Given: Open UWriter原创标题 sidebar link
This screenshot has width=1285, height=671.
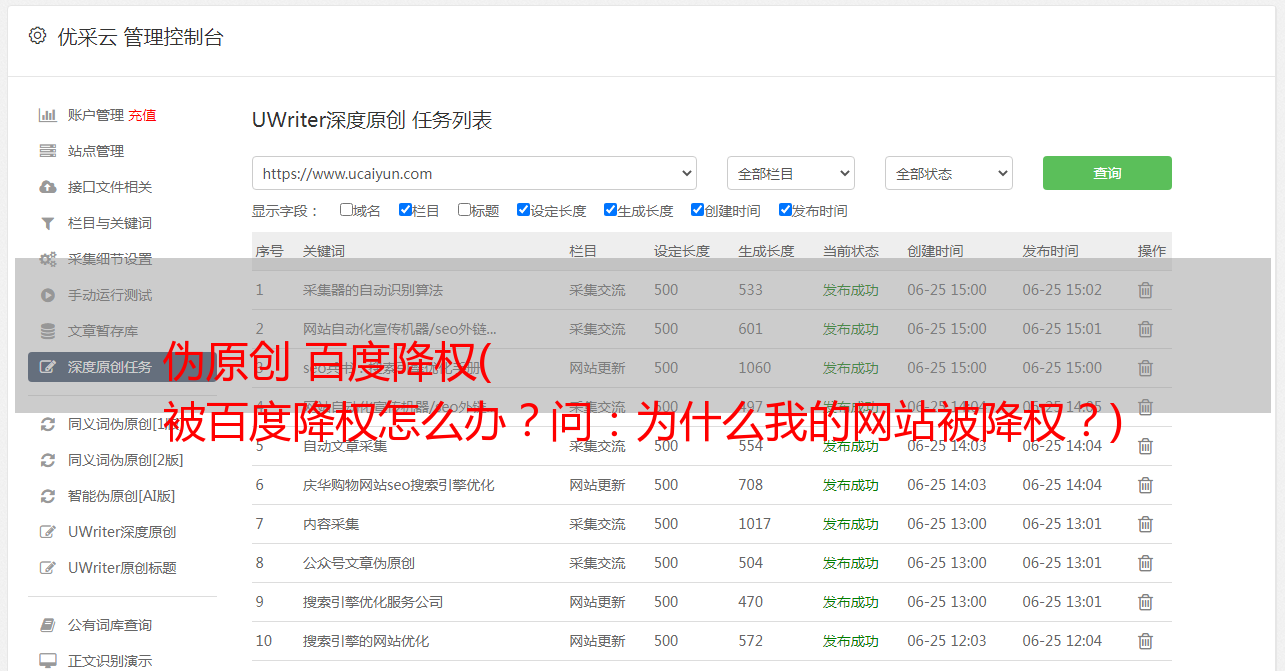Looking at the screenshot, I should (122, 568).
